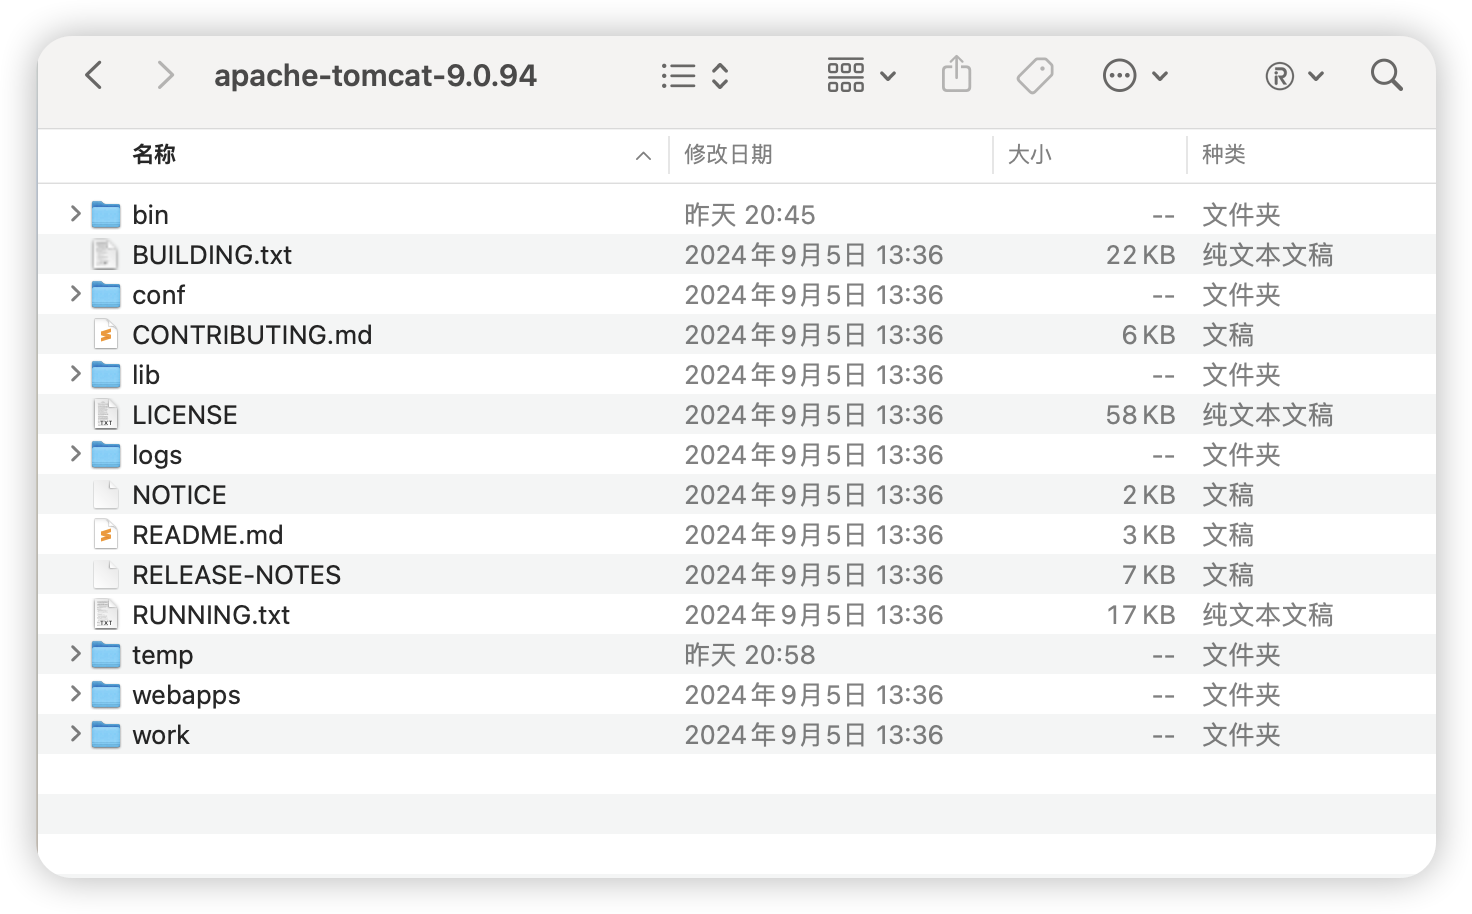This screenshot has height=914, width=1472.
Task: Click the file name BUILDING.txt
Action: [x=212, y=255]
